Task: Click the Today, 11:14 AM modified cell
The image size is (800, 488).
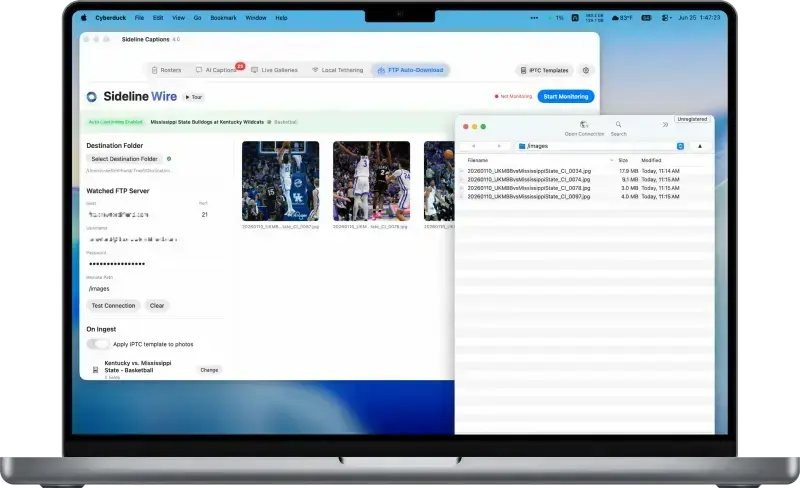Action: (x=660, y=171)
